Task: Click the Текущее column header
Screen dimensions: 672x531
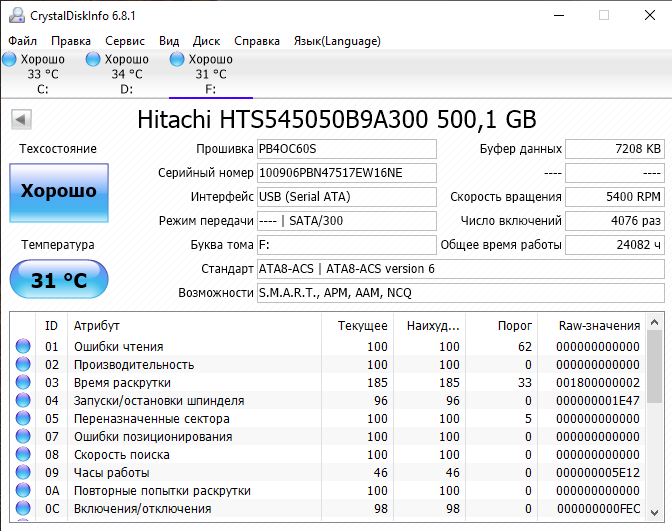Action: click(x=357, y=326)
